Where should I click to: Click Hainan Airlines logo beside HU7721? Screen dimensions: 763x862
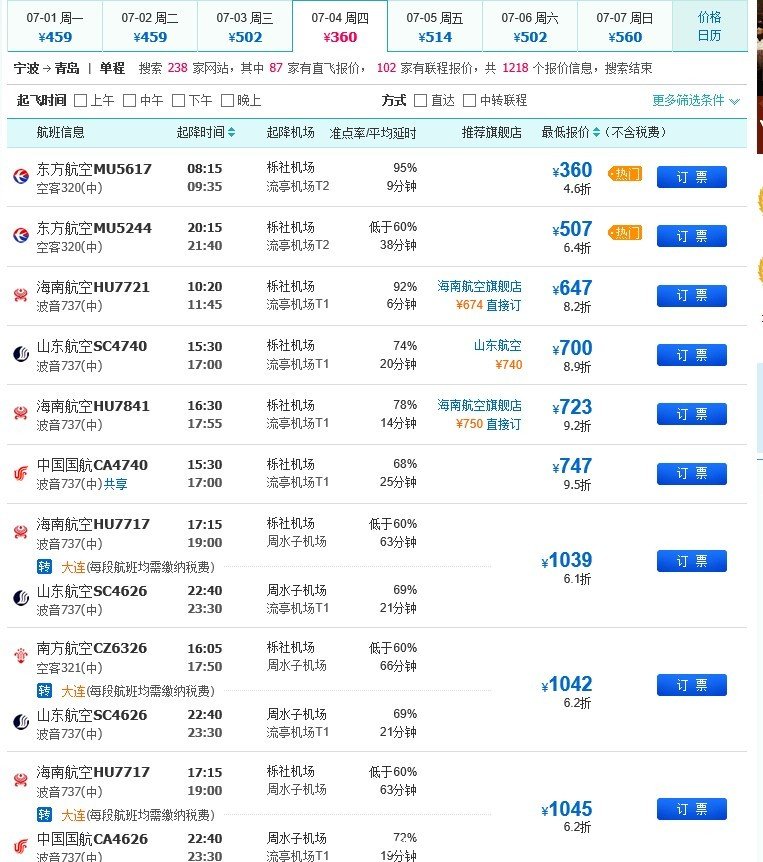pos(21,295)
